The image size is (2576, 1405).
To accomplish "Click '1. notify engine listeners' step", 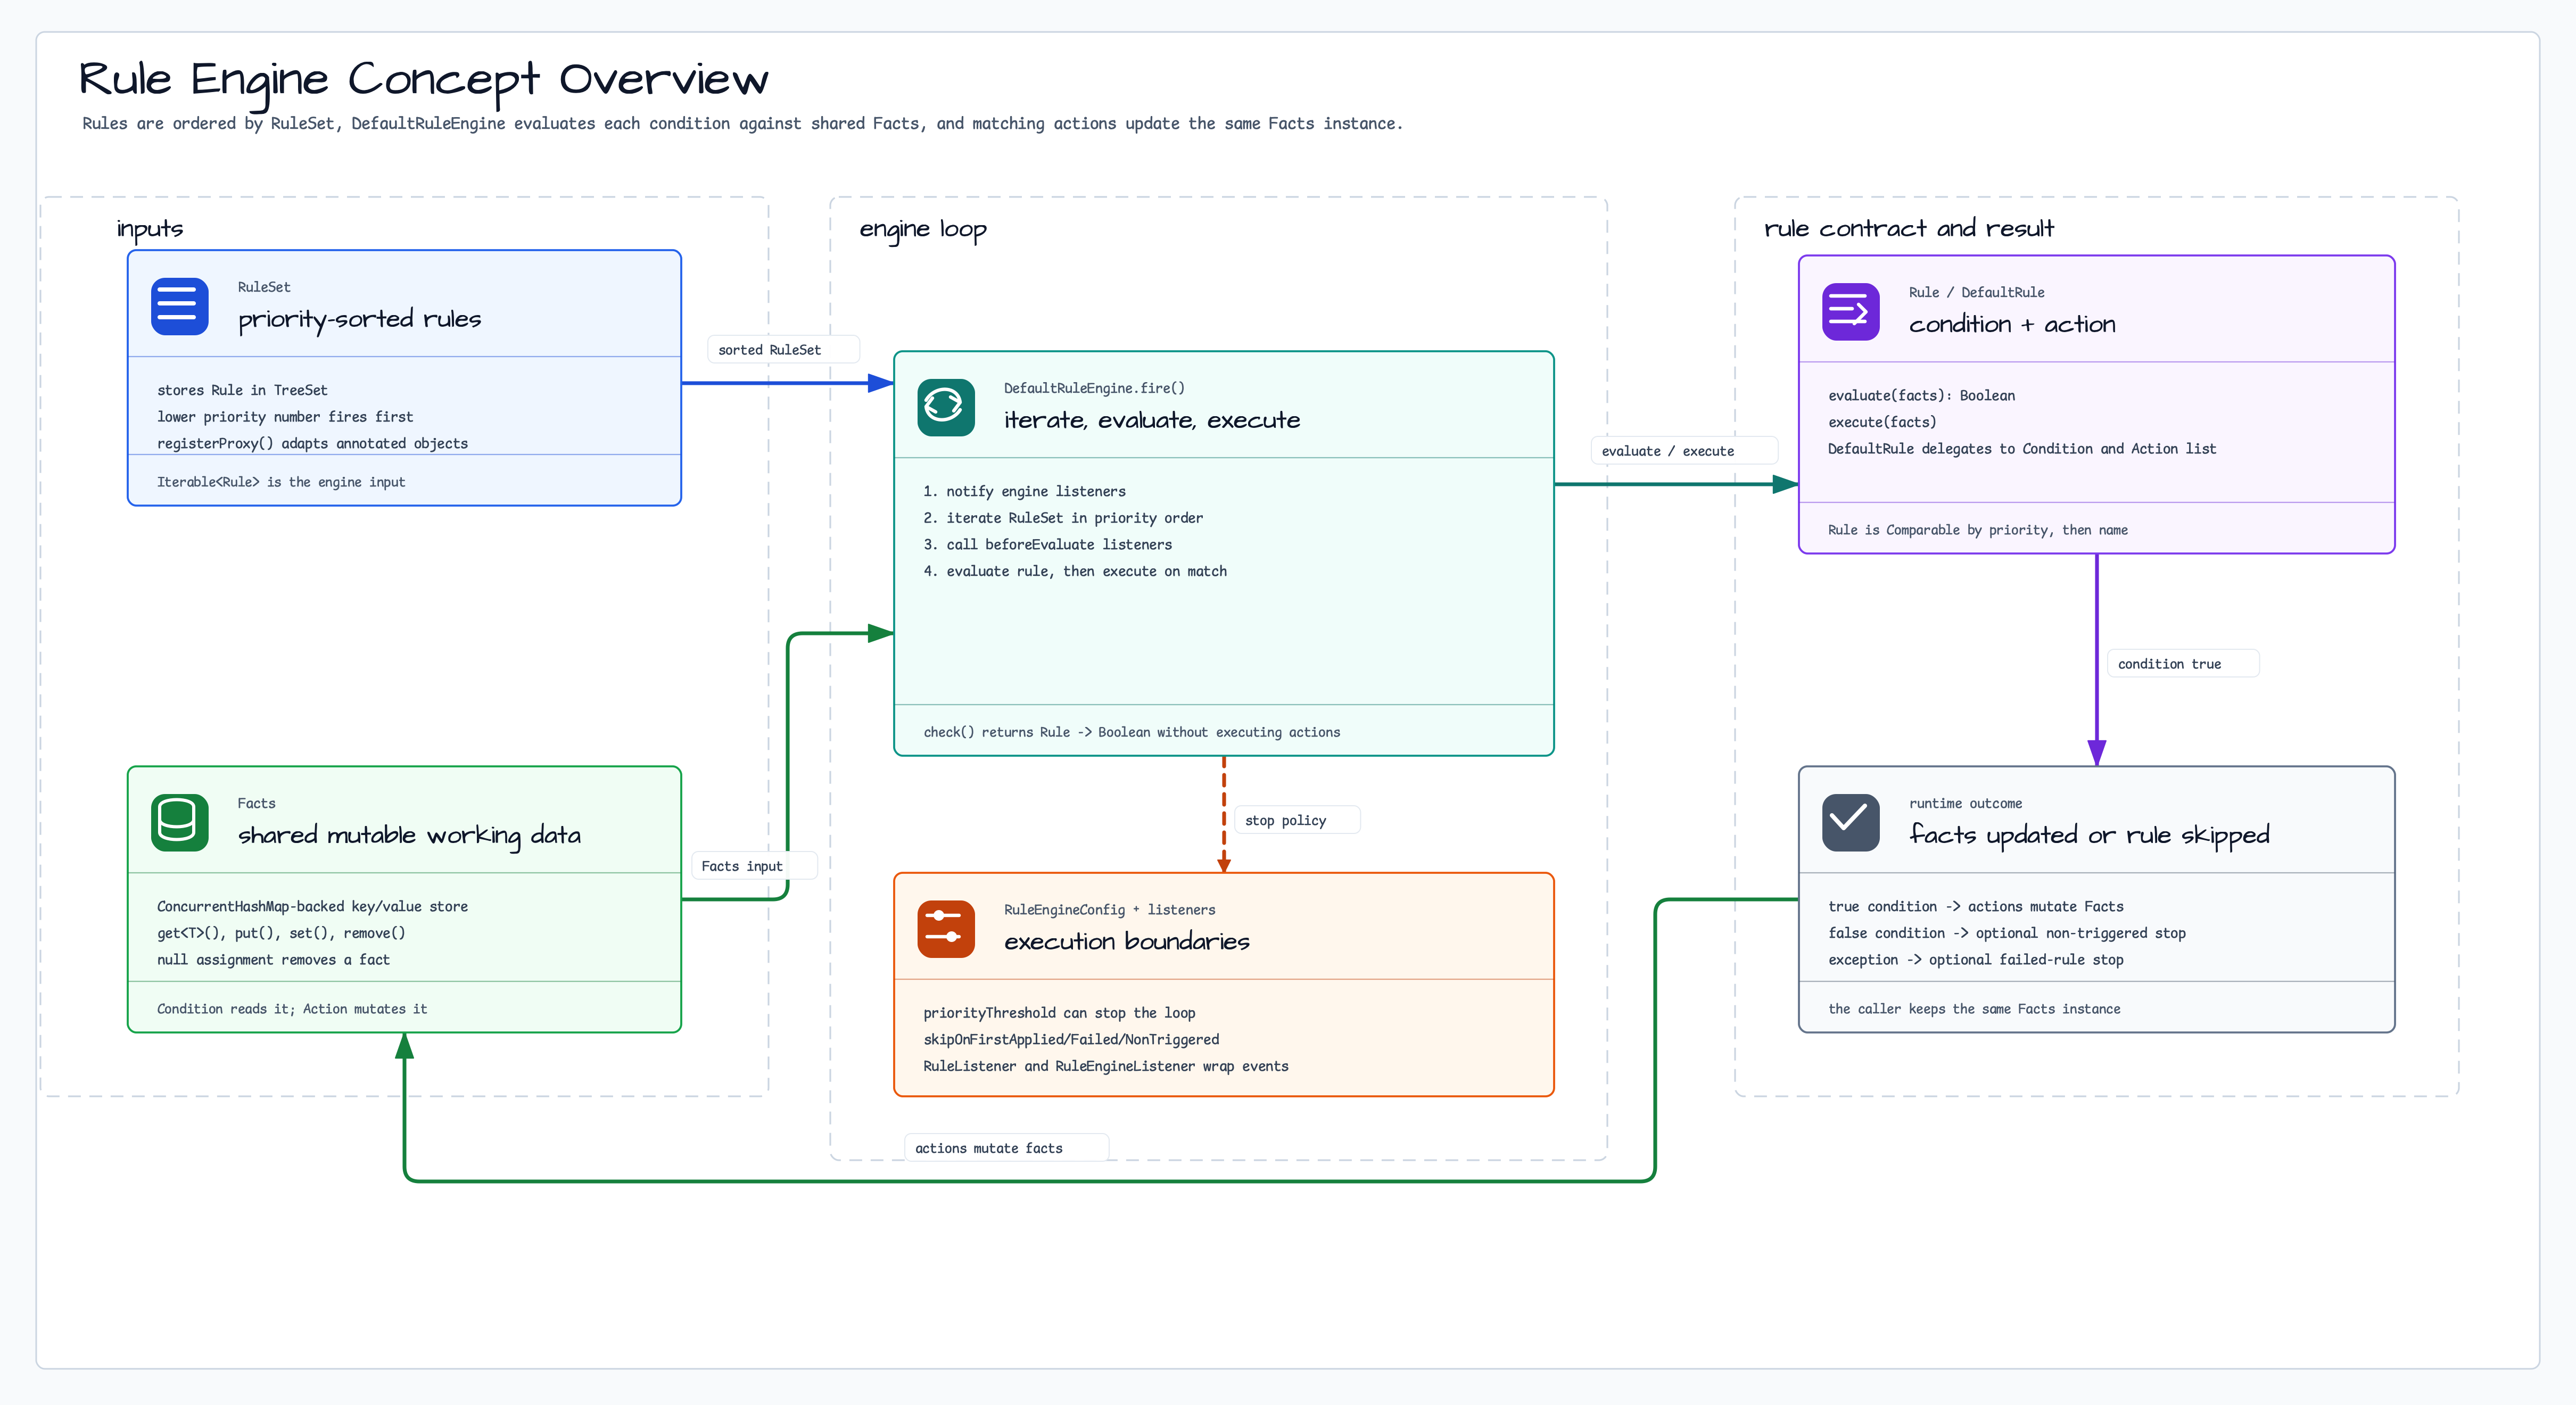I will [x=1024, y=491].
